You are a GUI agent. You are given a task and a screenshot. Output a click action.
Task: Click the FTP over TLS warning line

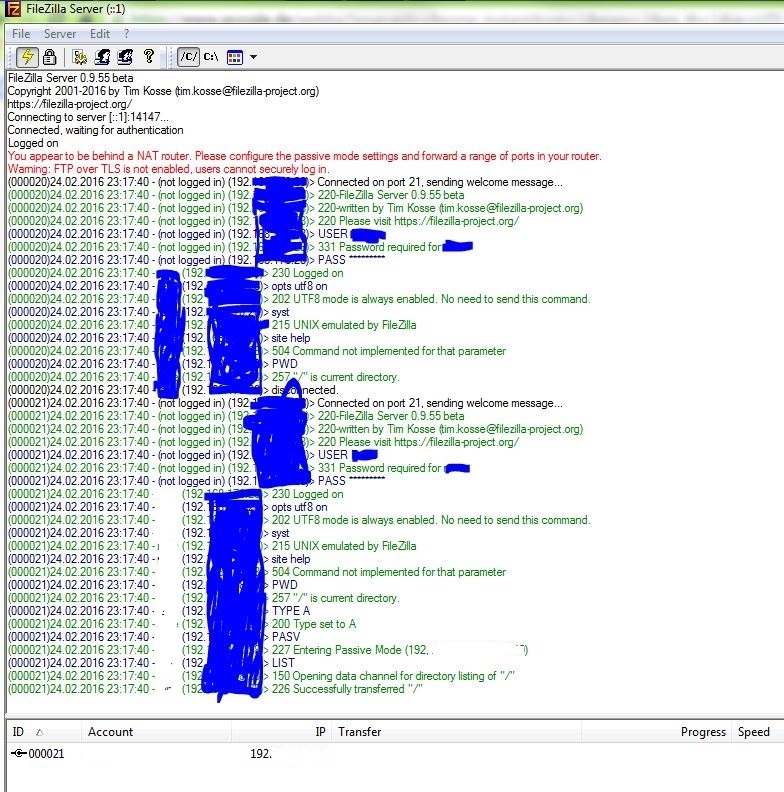168,169
